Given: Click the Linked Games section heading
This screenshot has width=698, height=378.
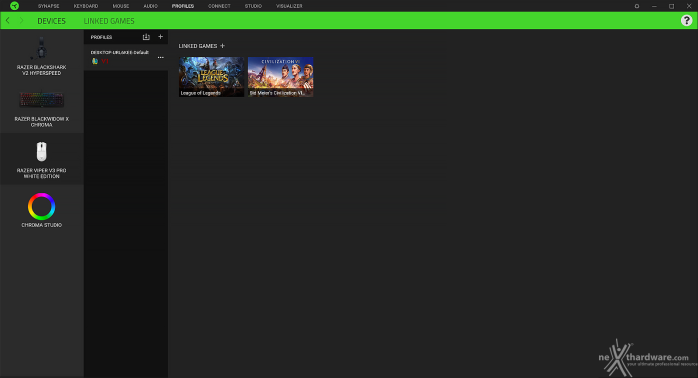Looking at the screenshot, I should (198, 46).
